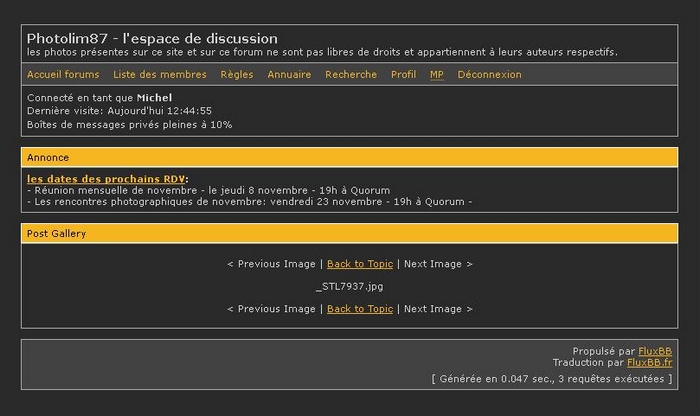
Task: Open the FluxBB link after 'Propulsé par'
Action: (655, 351)
